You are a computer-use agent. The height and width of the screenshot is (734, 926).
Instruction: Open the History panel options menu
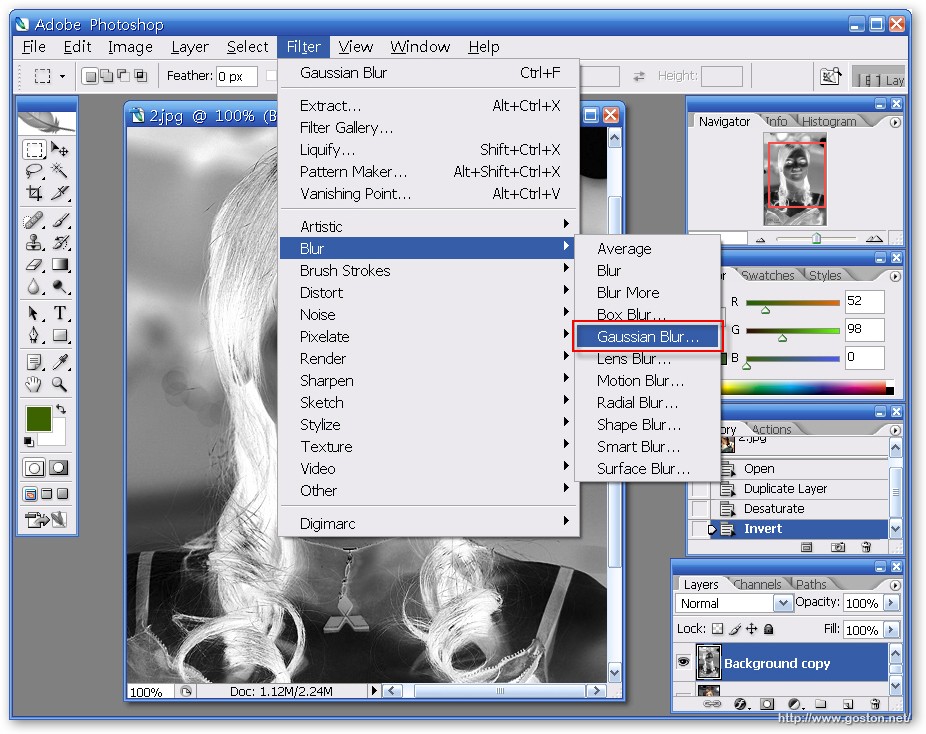895,430
